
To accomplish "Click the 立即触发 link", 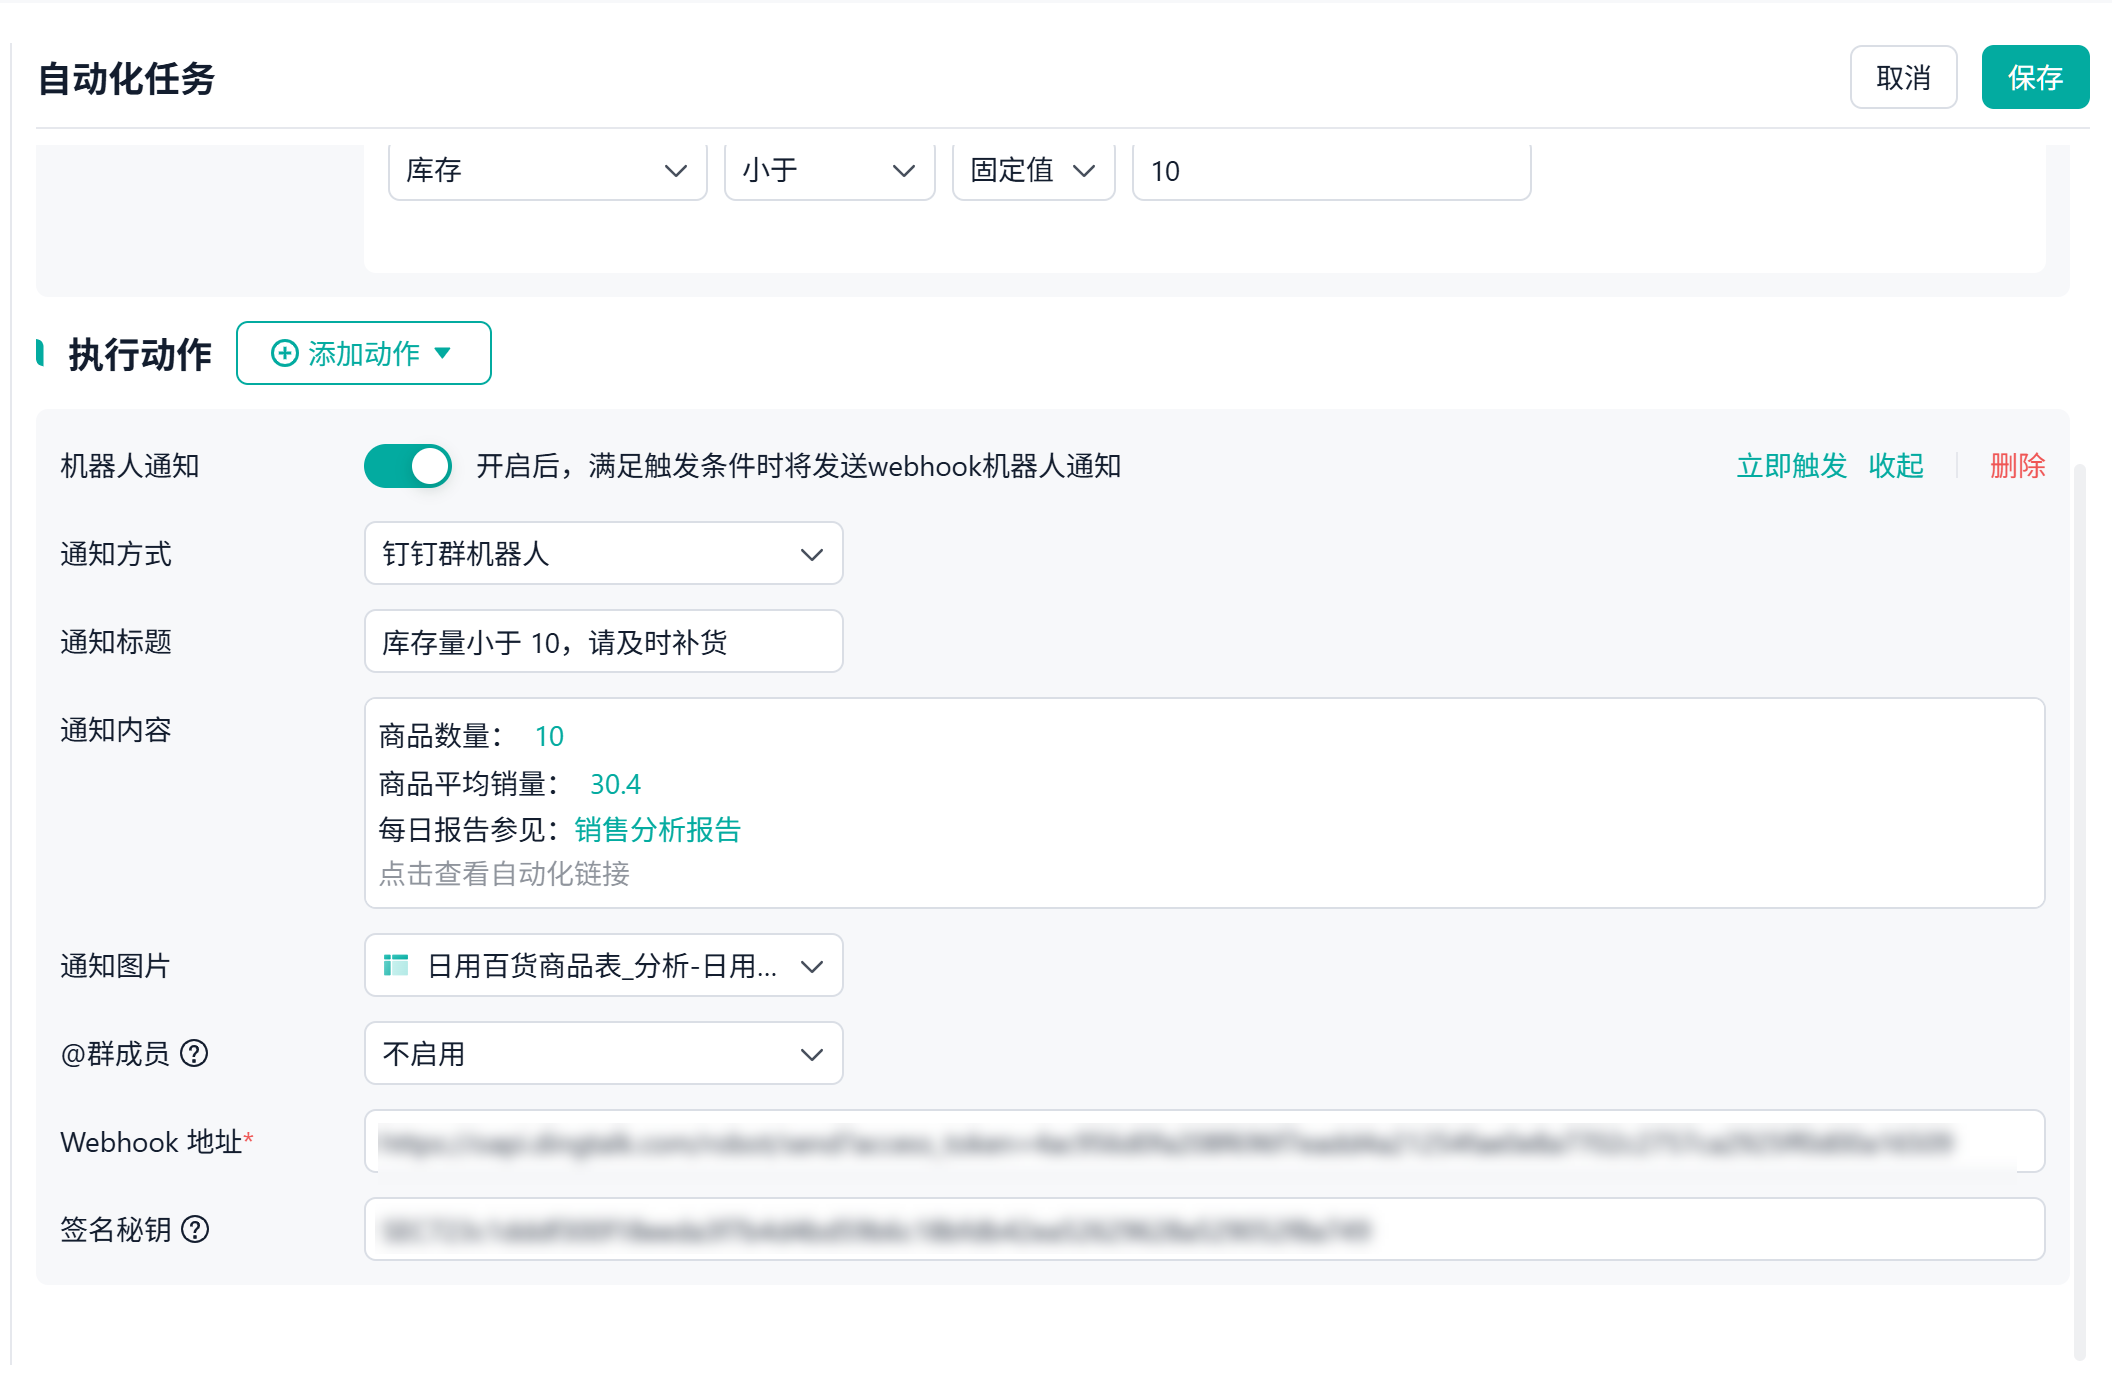I will point(1792,466).
